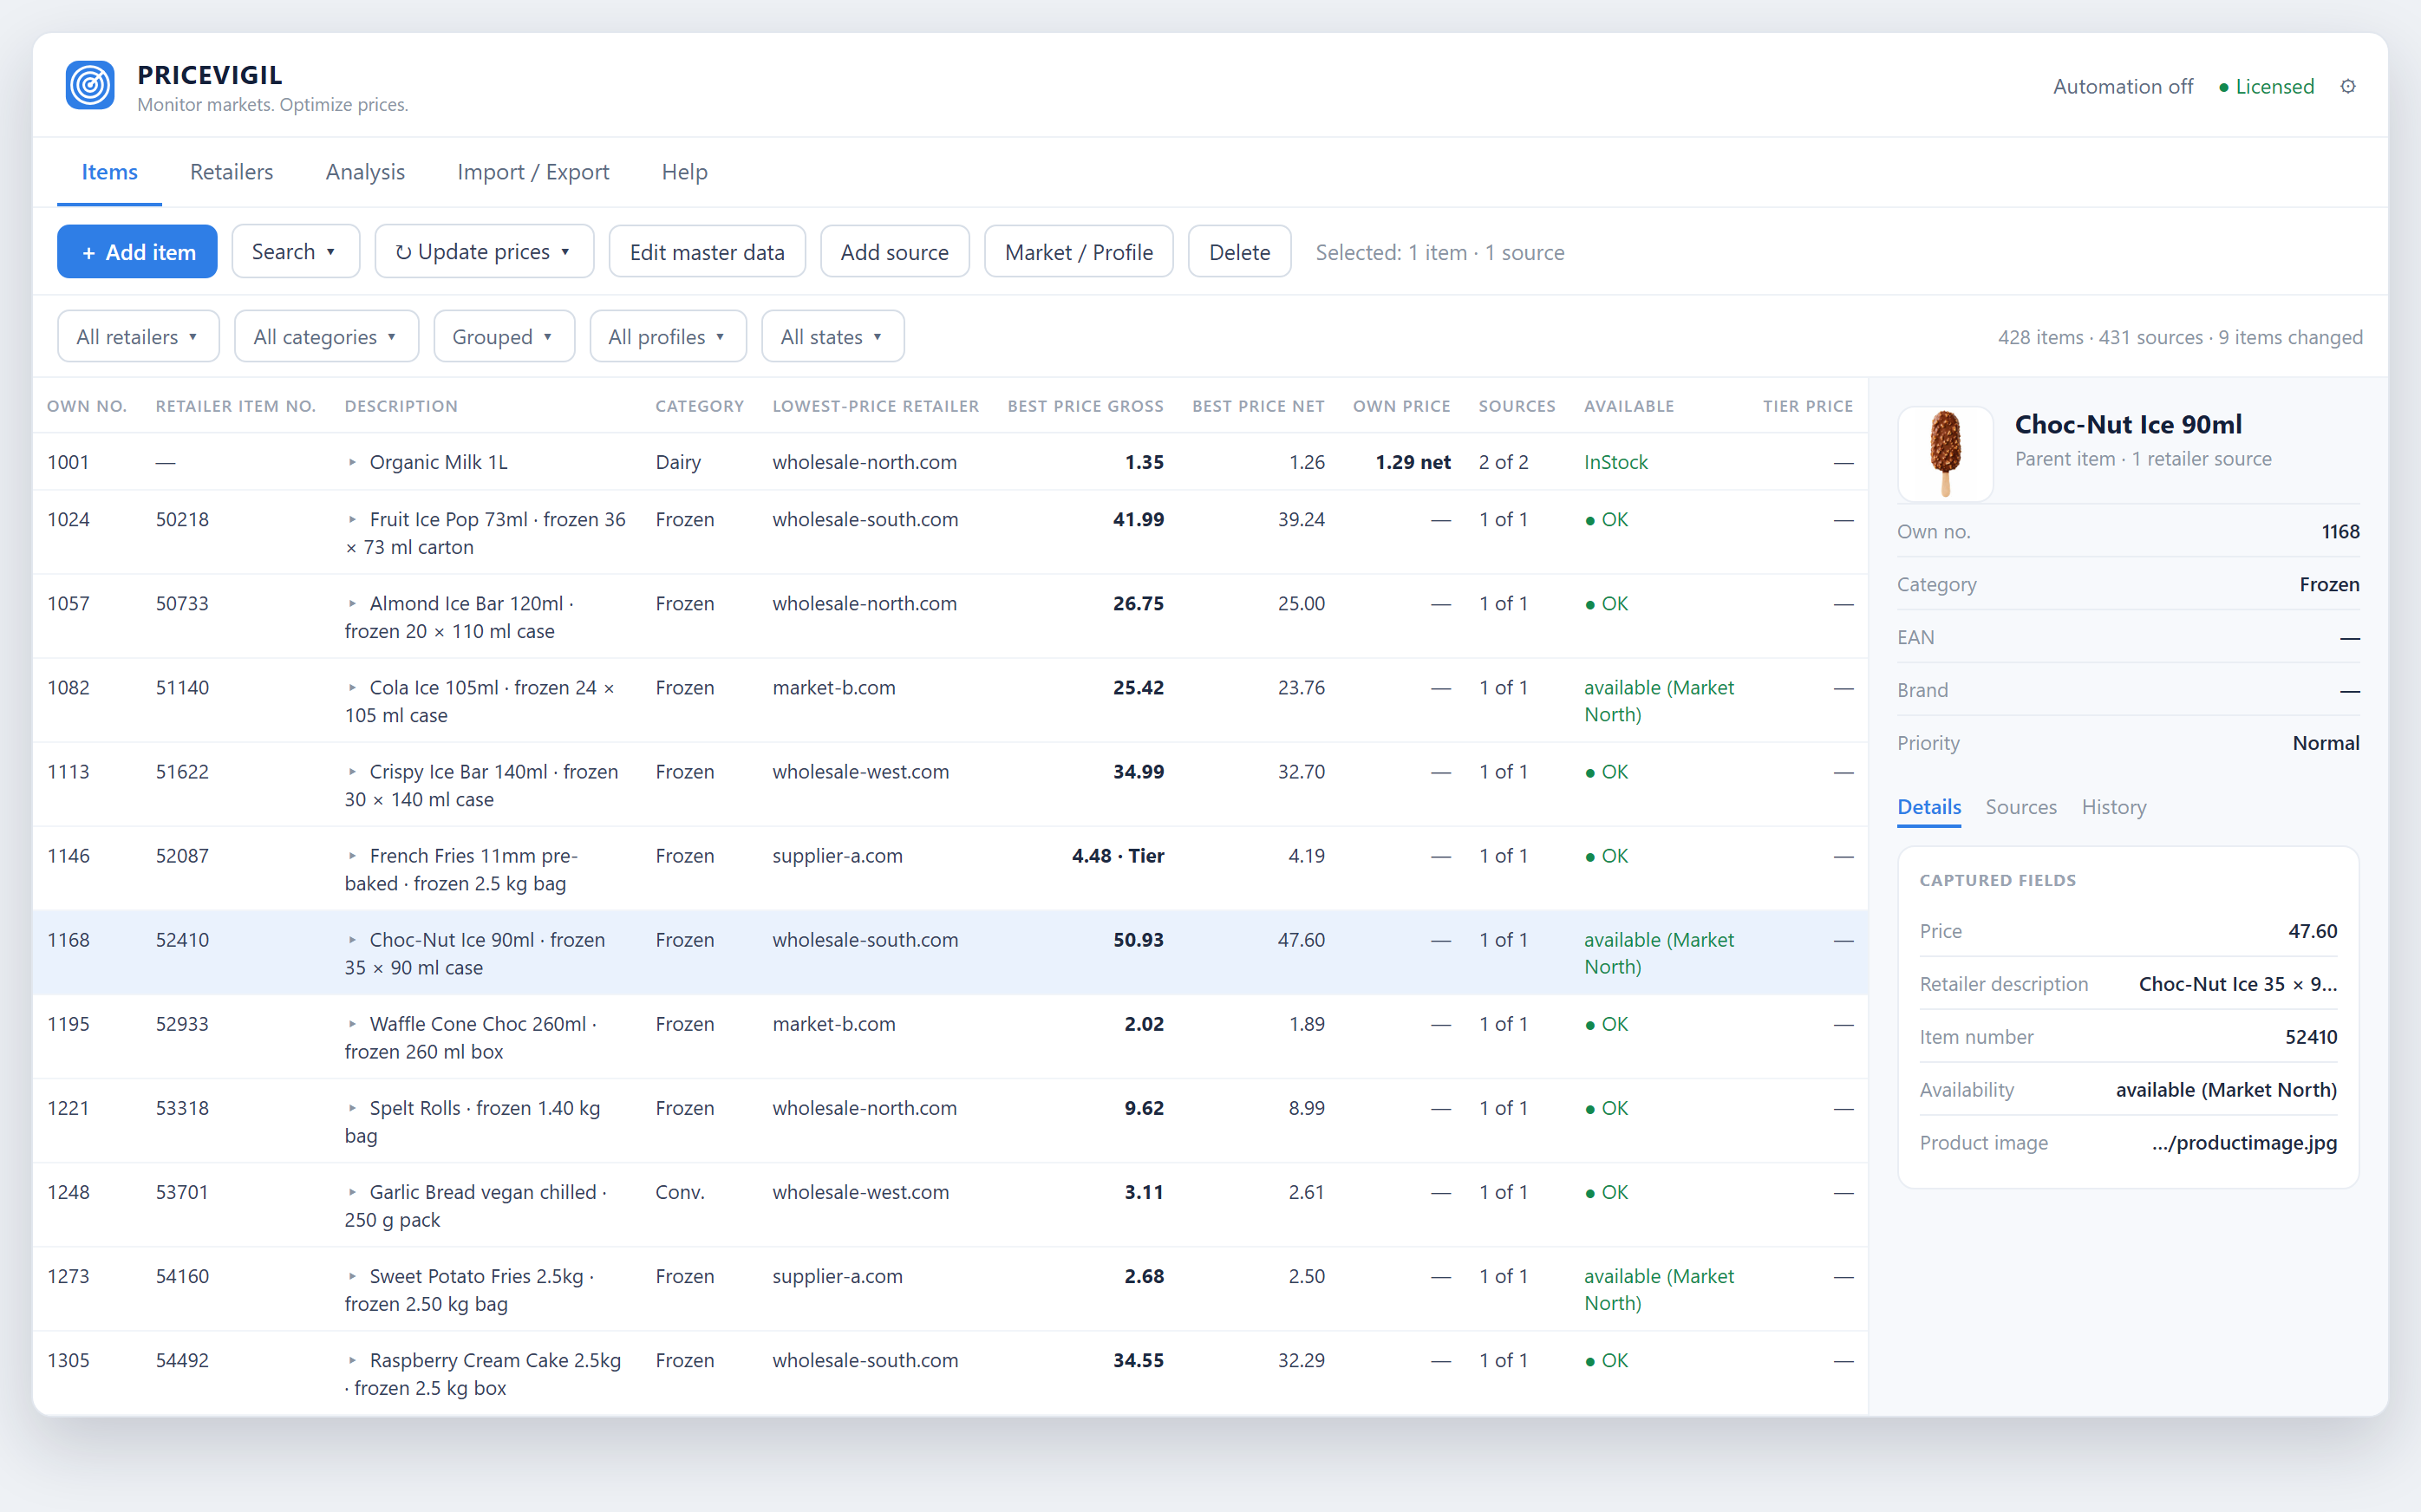Screen dimensions: 2421x1512
Task: Open the All profiles filter dropdown
Action: 668,337
